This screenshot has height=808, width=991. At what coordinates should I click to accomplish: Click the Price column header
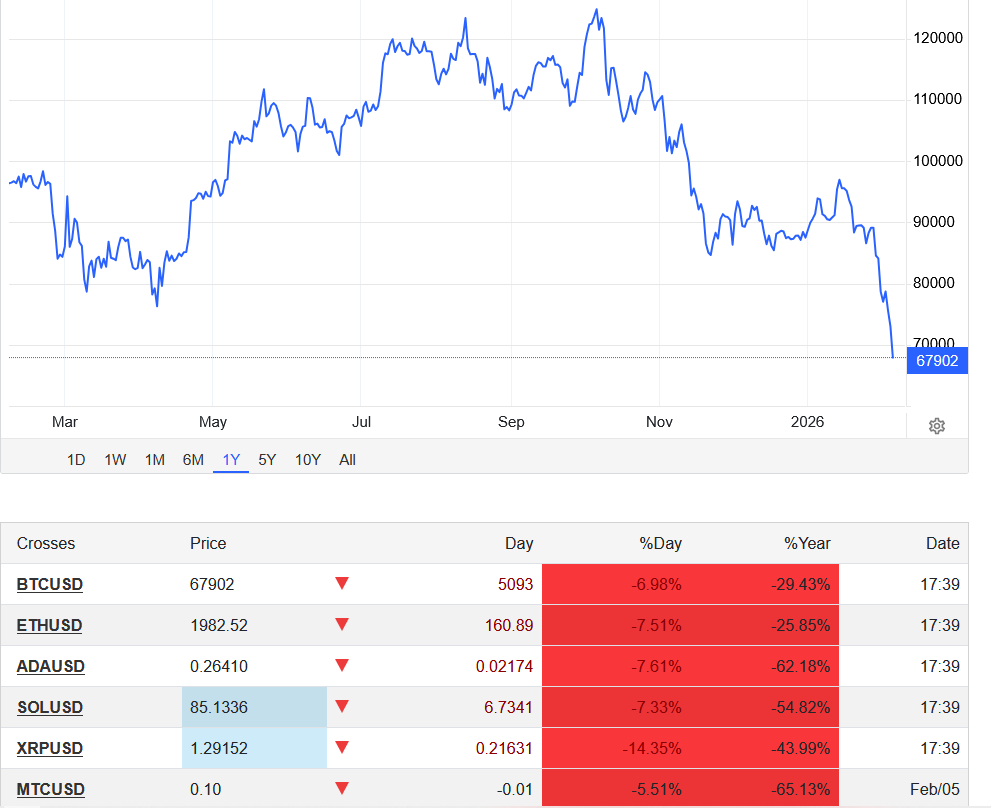point(208,544)
